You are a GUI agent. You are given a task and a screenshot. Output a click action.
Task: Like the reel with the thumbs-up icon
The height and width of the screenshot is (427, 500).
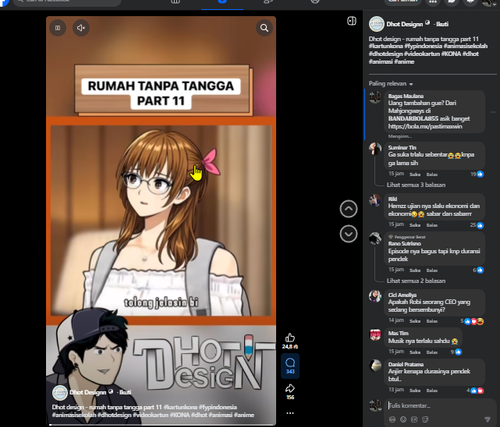click(x=290, y=338)
